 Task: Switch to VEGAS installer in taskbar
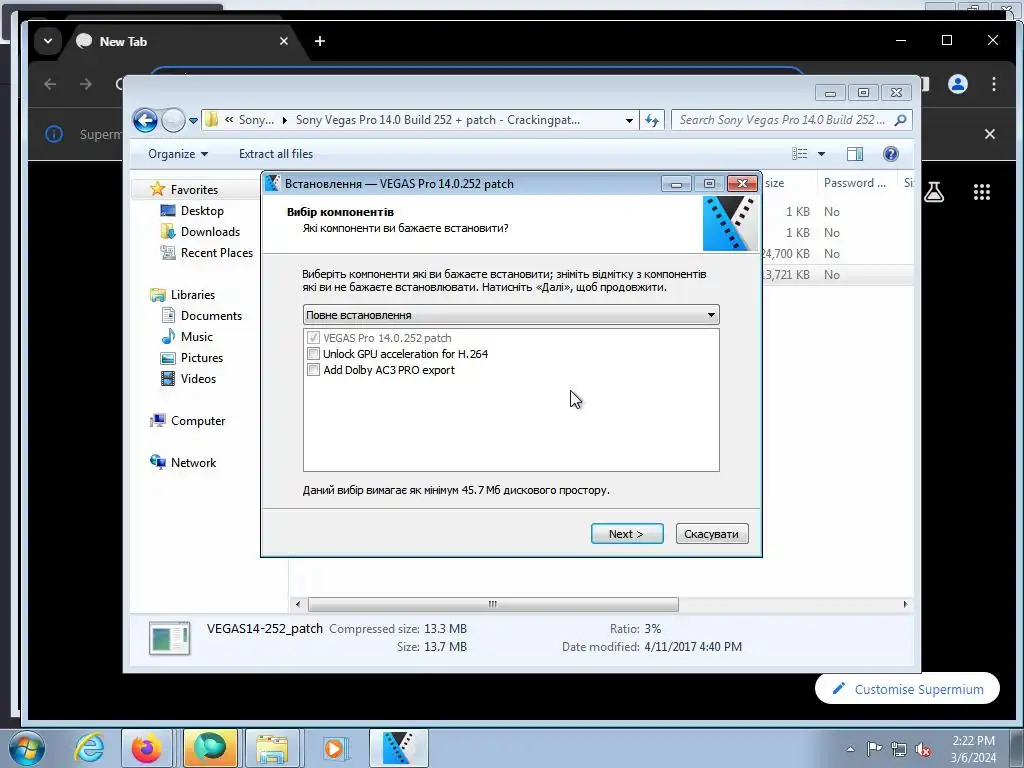pos(399,748)
